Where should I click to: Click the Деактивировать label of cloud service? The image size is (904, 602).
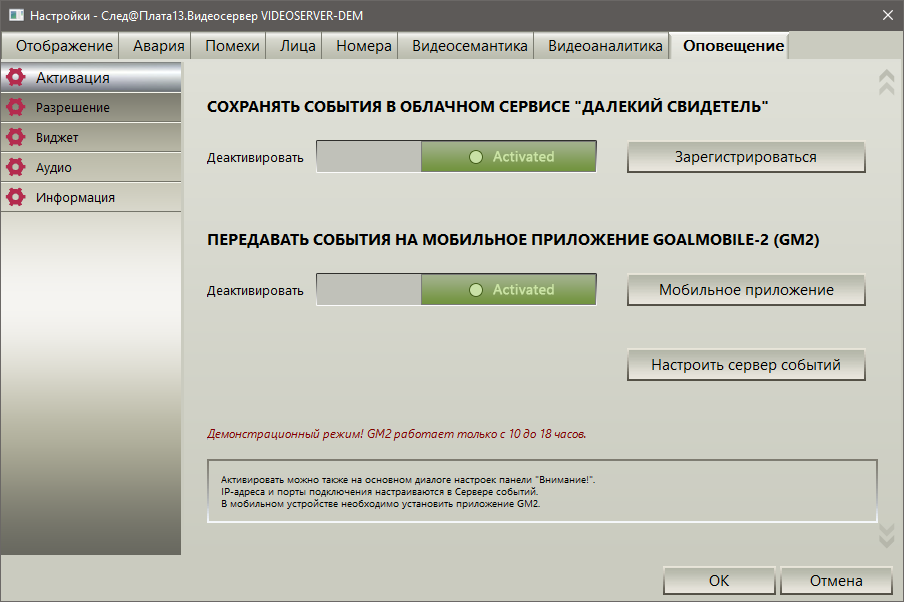pos(255,157)
